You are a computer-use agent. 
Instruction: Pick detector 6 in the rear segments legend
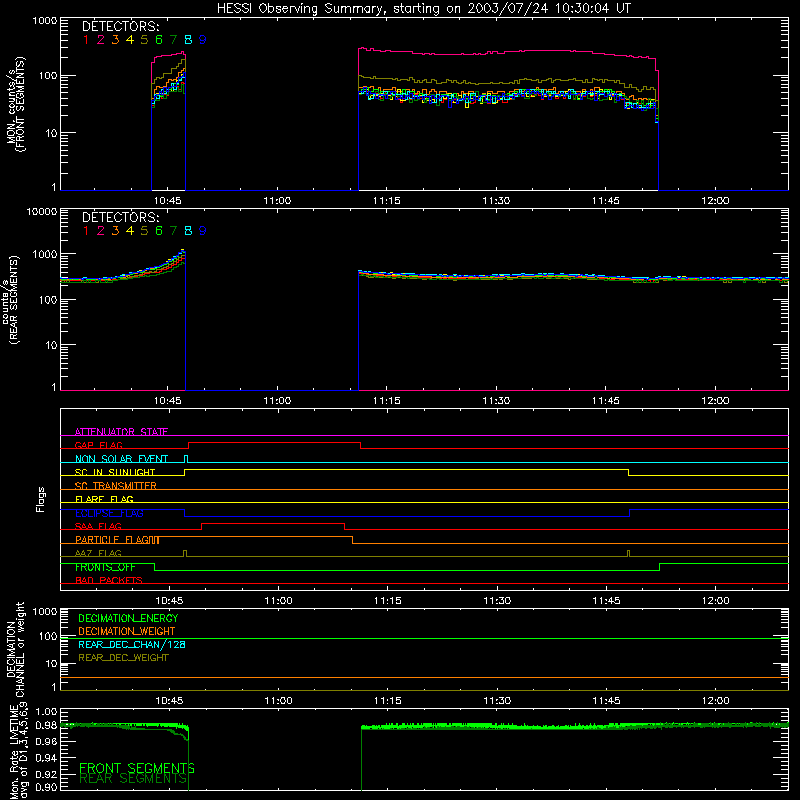pyautogui.click(x=159, y=231)
